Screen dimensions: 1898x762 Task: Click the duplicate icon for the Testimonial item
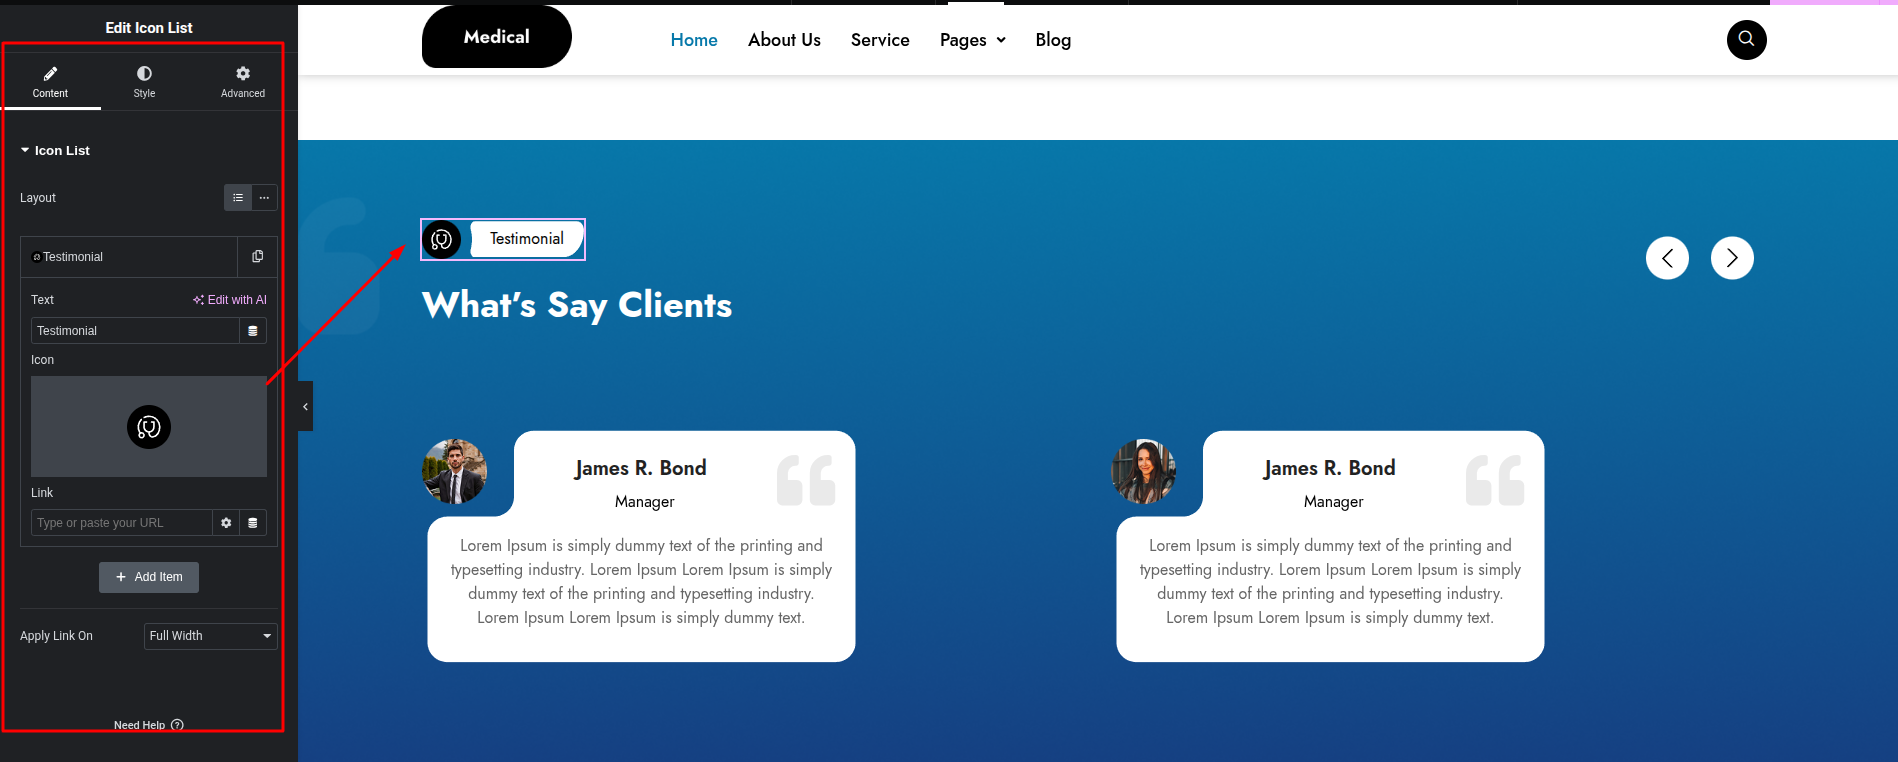(257, 257)
